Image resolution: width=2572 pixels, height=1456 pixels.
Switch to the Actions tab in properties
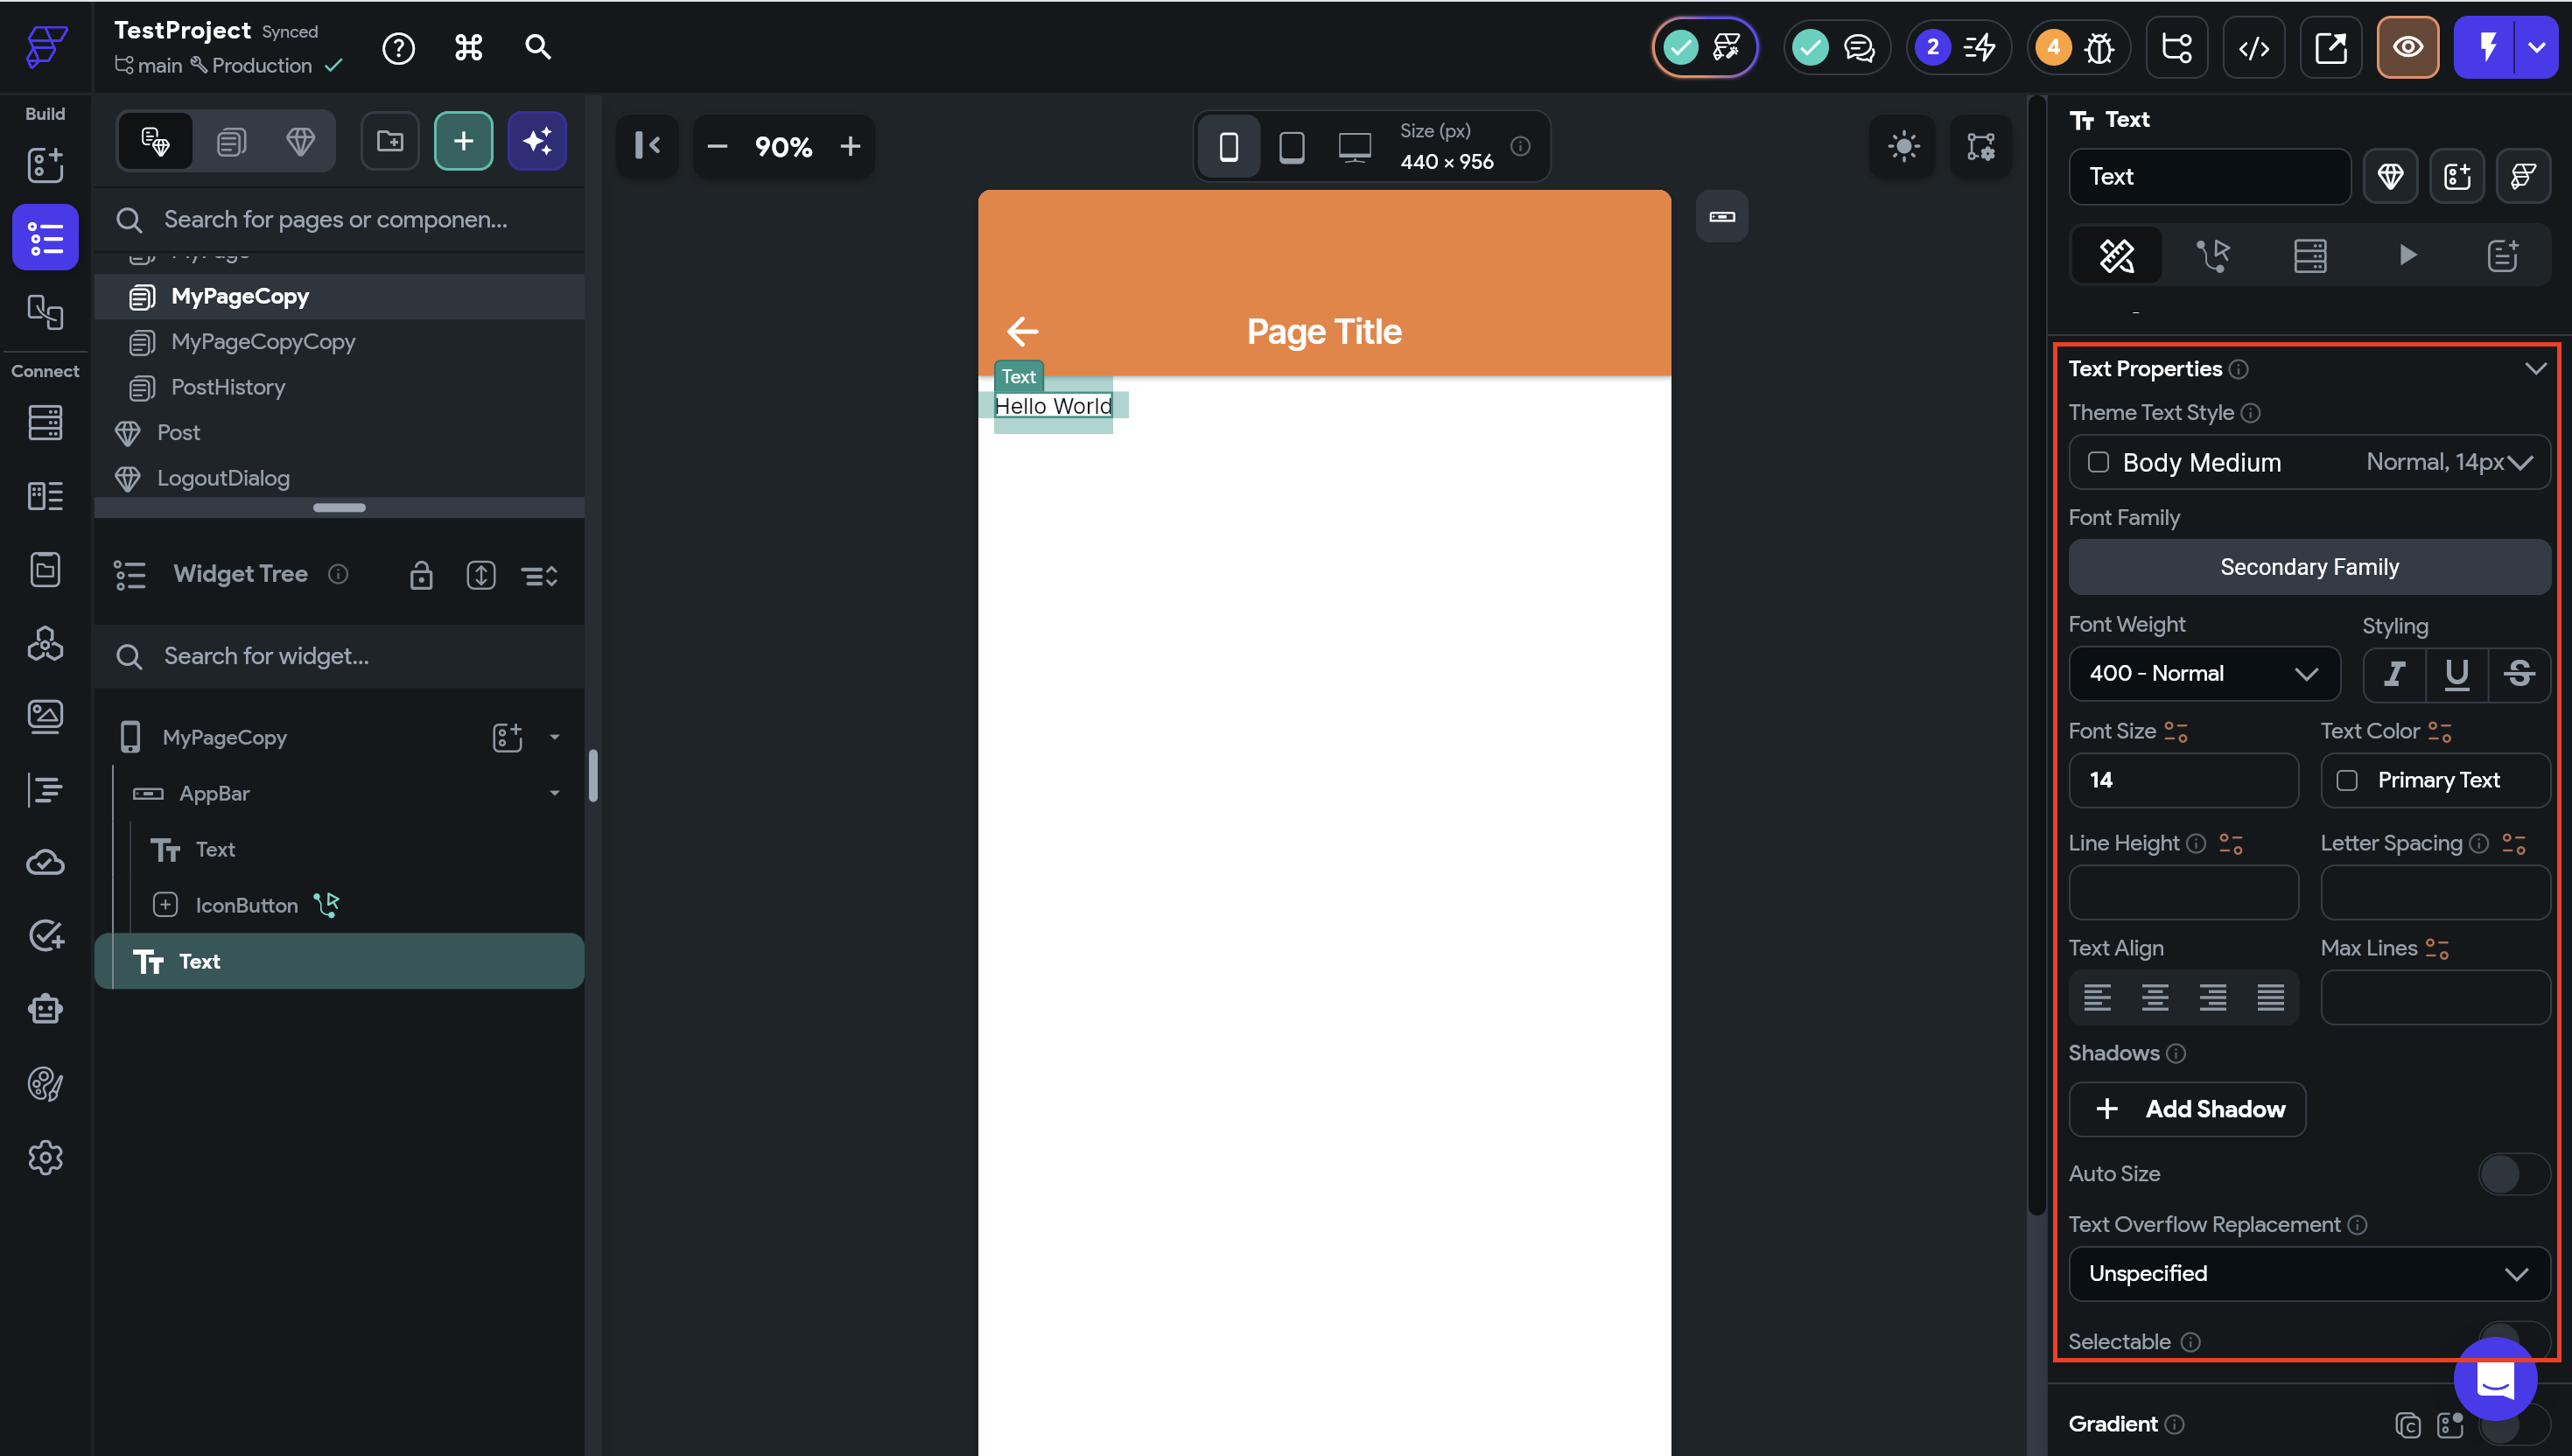(x=2213, y=256)
